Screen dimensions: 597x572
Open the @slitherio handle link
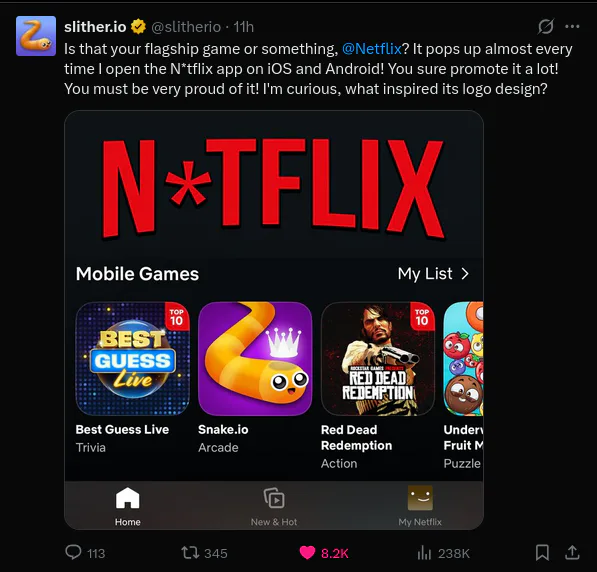pos(186,27)
